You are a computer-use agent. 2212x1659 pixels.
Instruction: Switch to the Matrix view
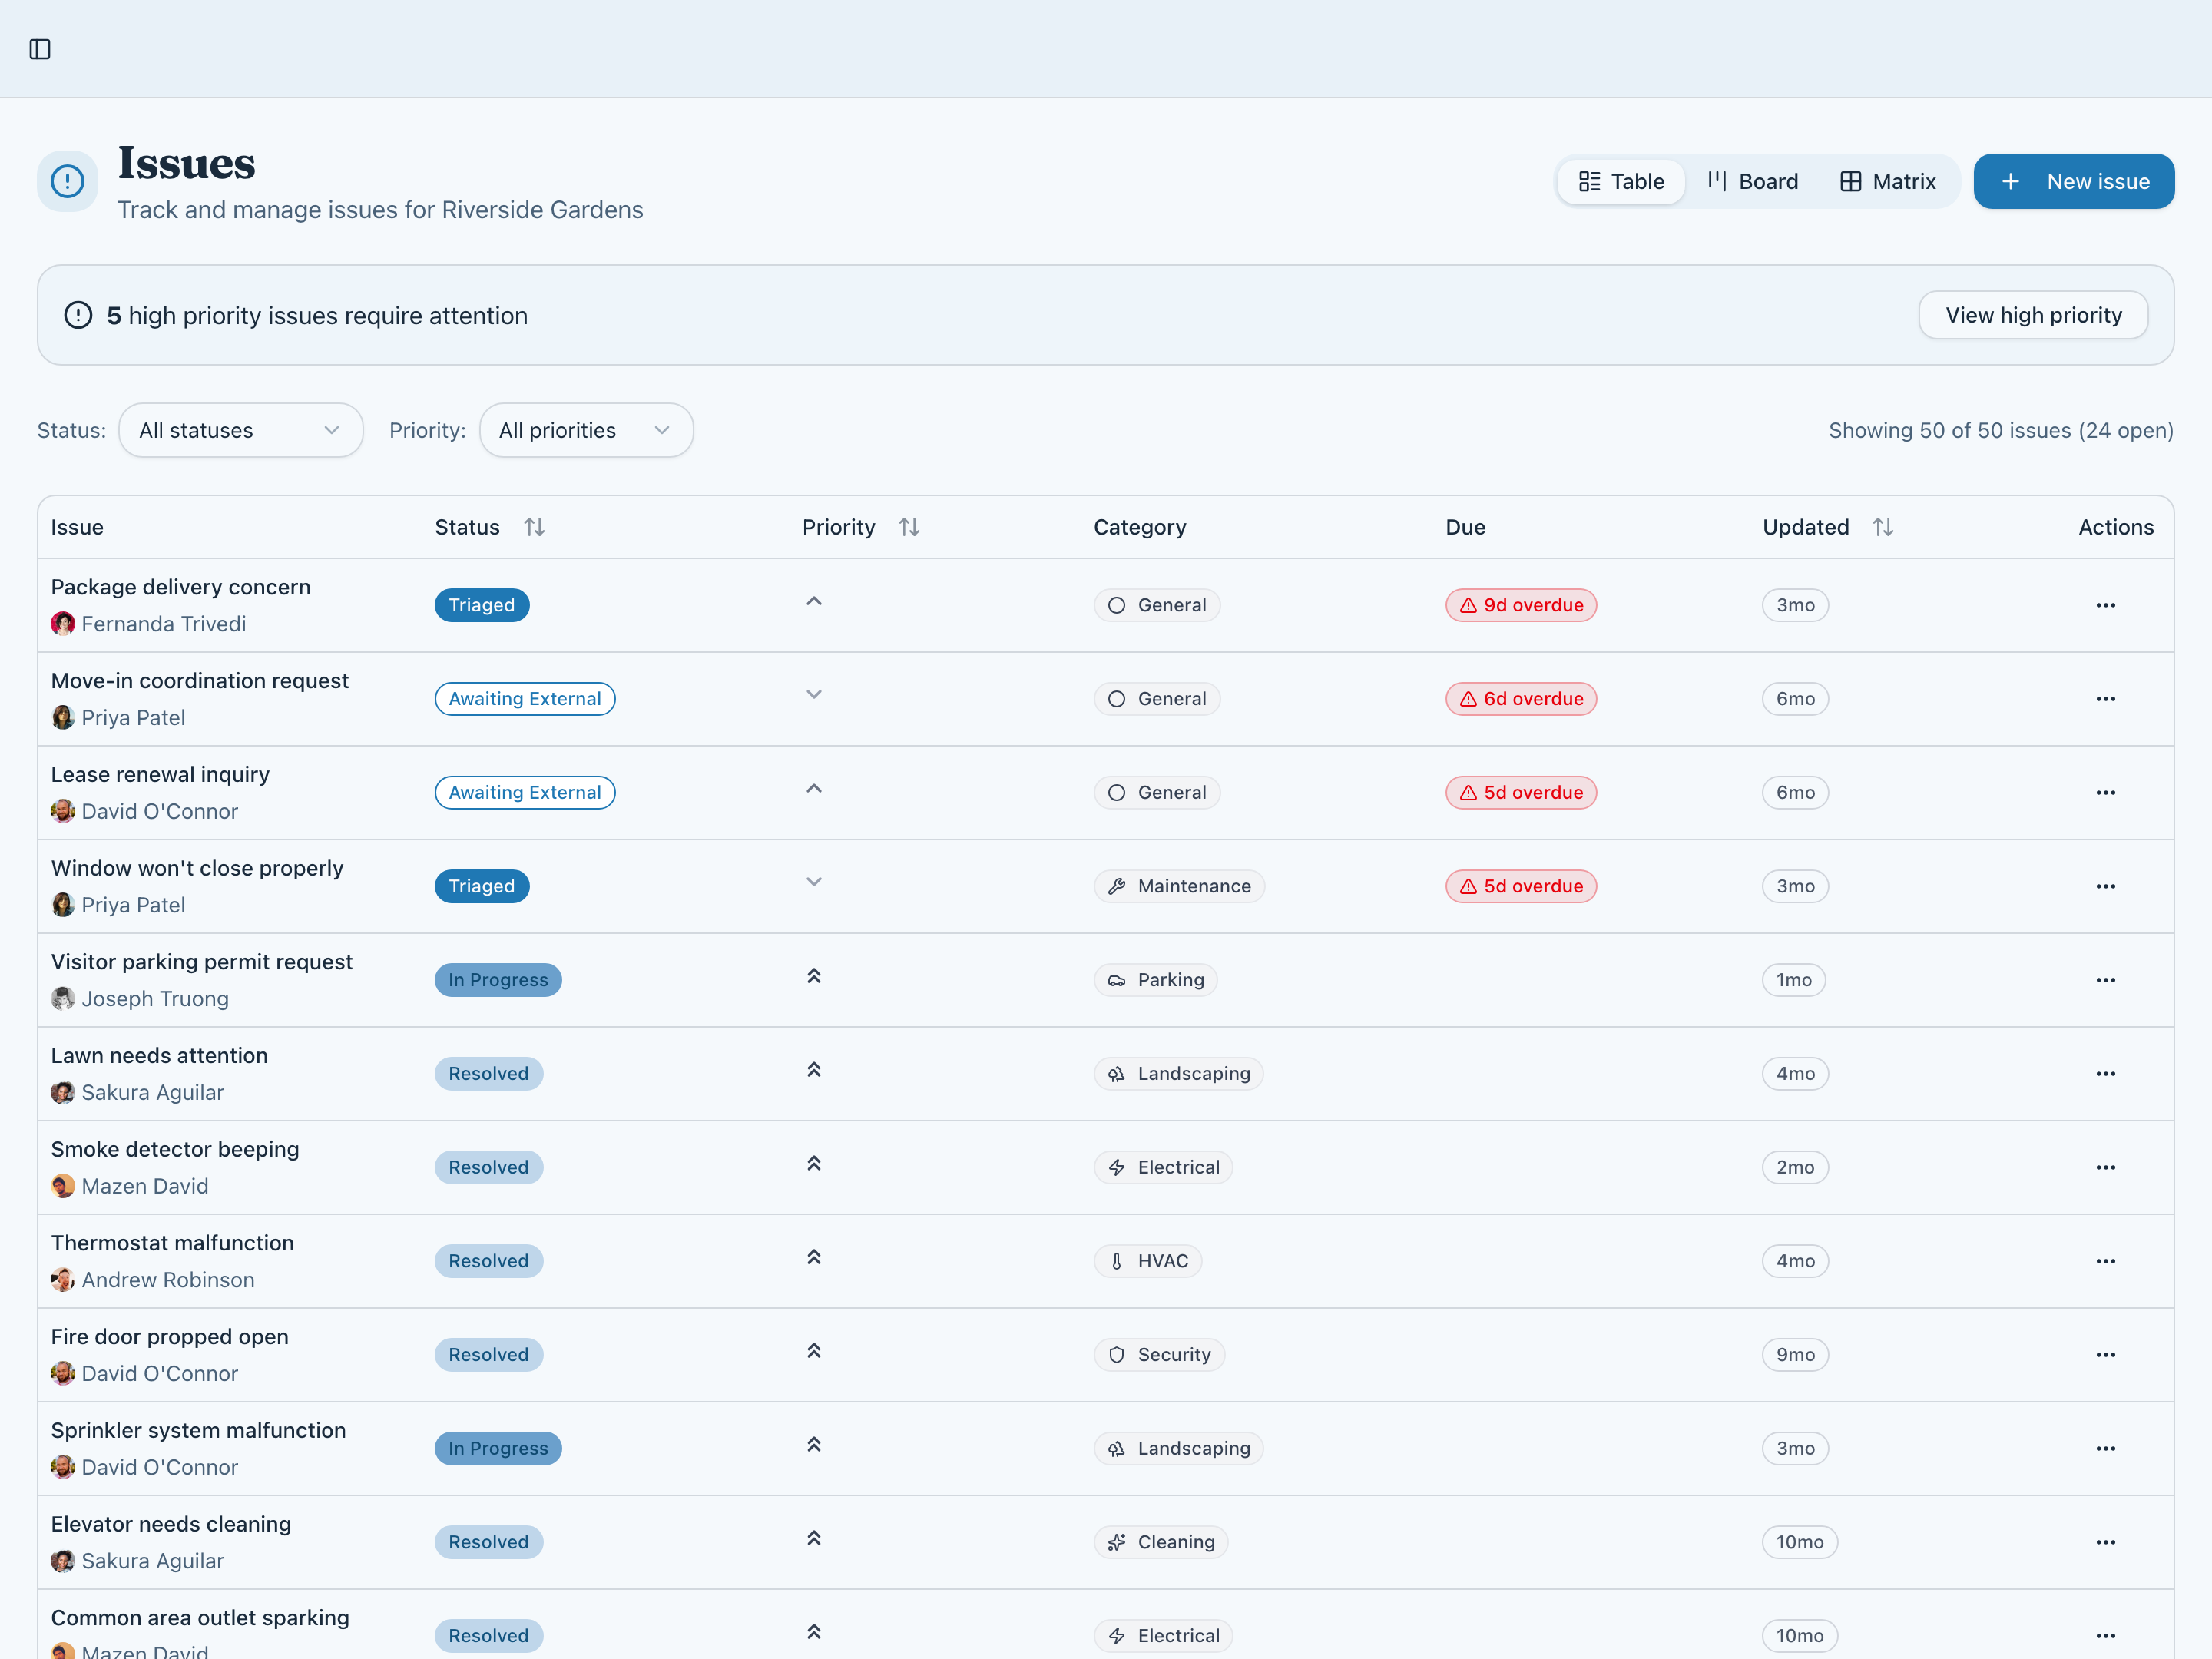coord(1888,181)
